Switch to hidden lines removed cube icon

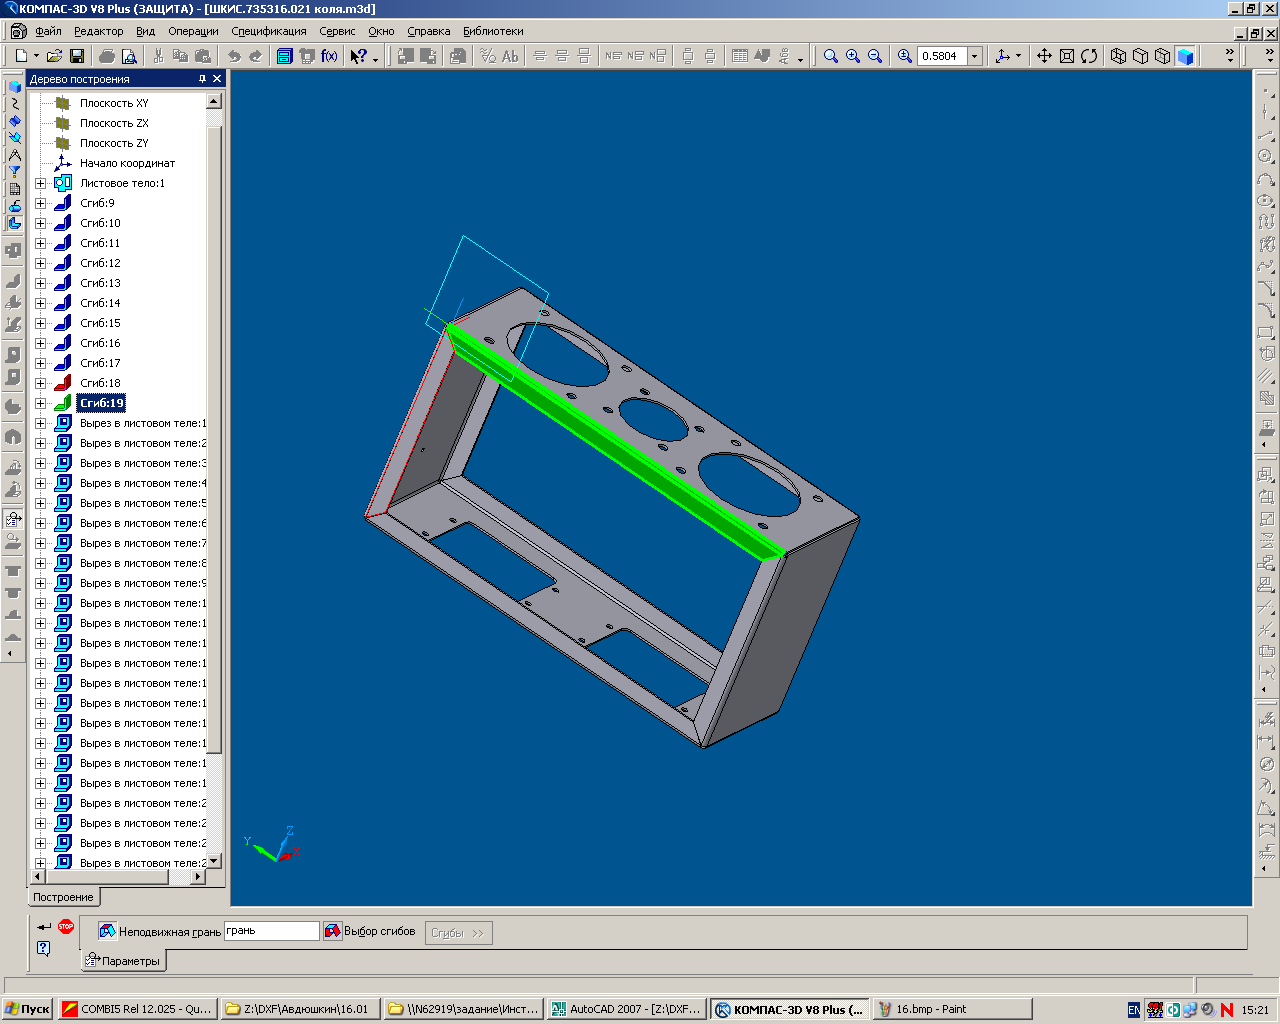(x=1141, y=56)
